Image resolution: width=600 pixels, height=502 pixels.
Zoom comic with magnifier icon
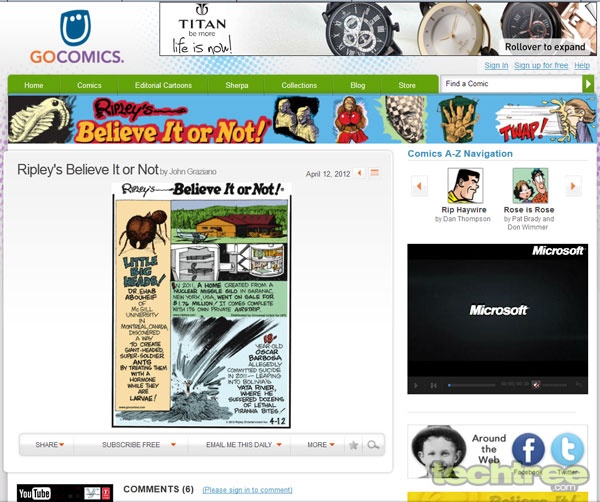(x=373, y=445)
